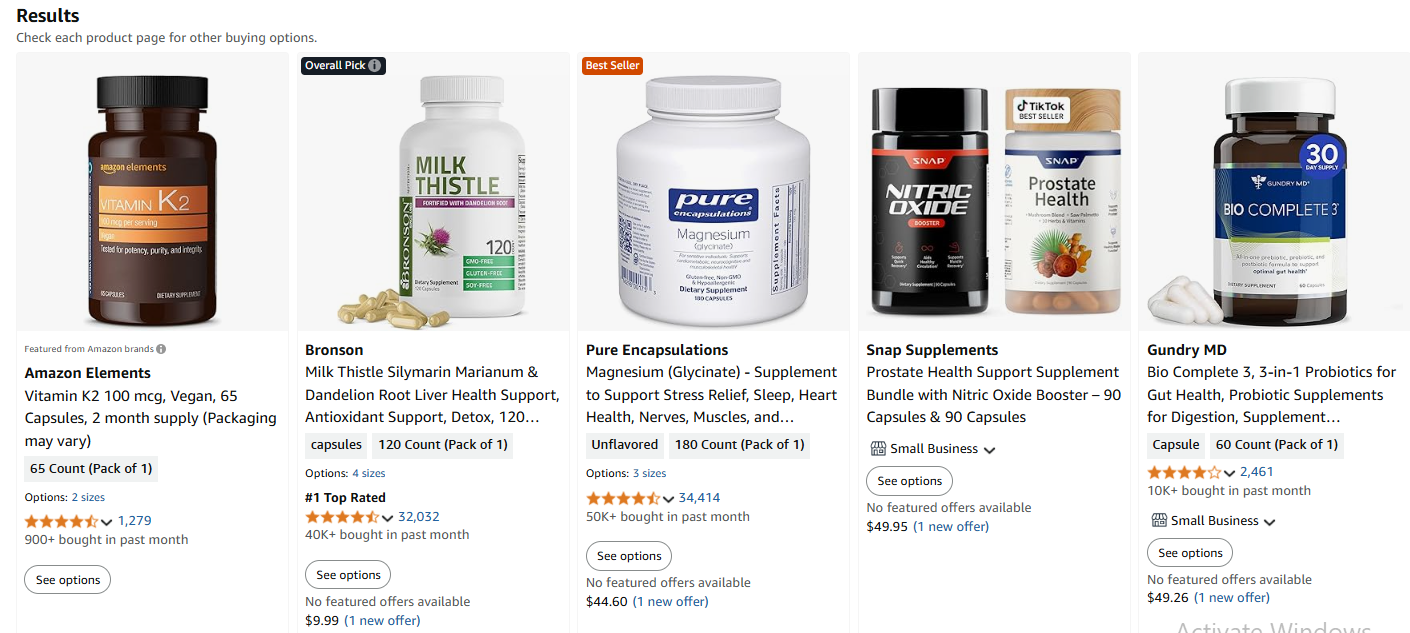Click See options for Vitamin K2
The image size is (1410, 633).
[68, 580]
